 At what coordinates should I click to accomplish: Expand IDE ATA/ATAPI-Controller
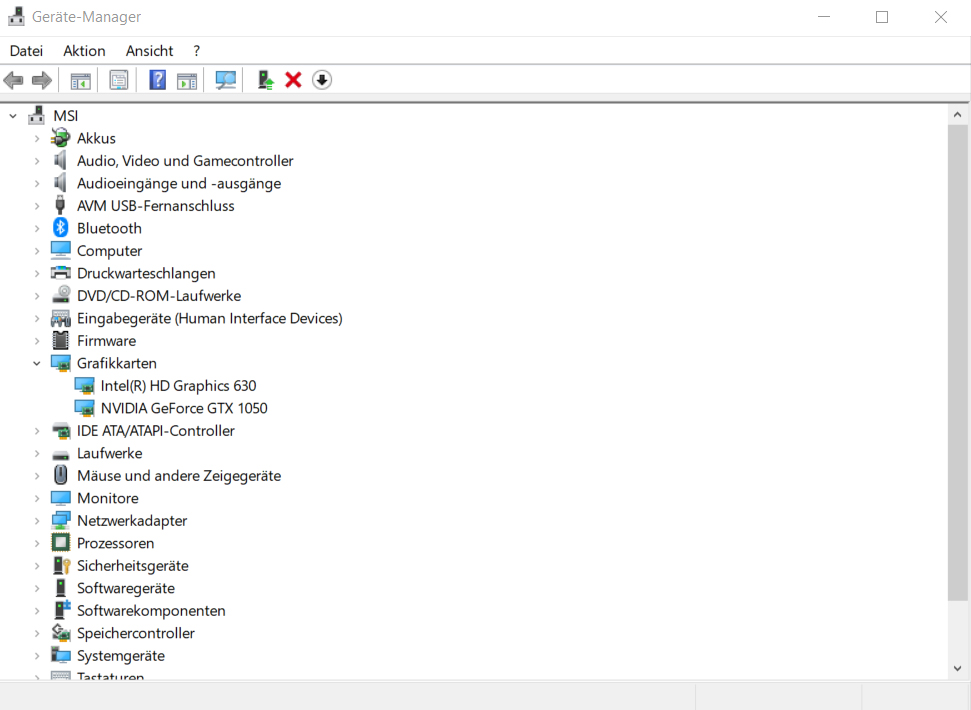click(x=37, y=431)
